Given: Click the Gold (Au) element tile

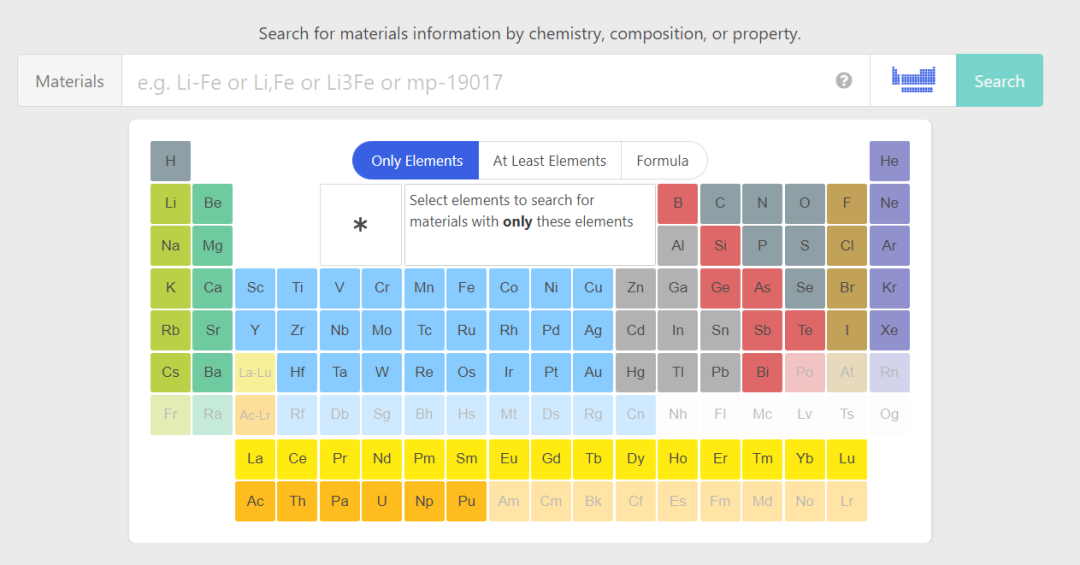Looking at the screenshot, I should (x=593, y=373).
